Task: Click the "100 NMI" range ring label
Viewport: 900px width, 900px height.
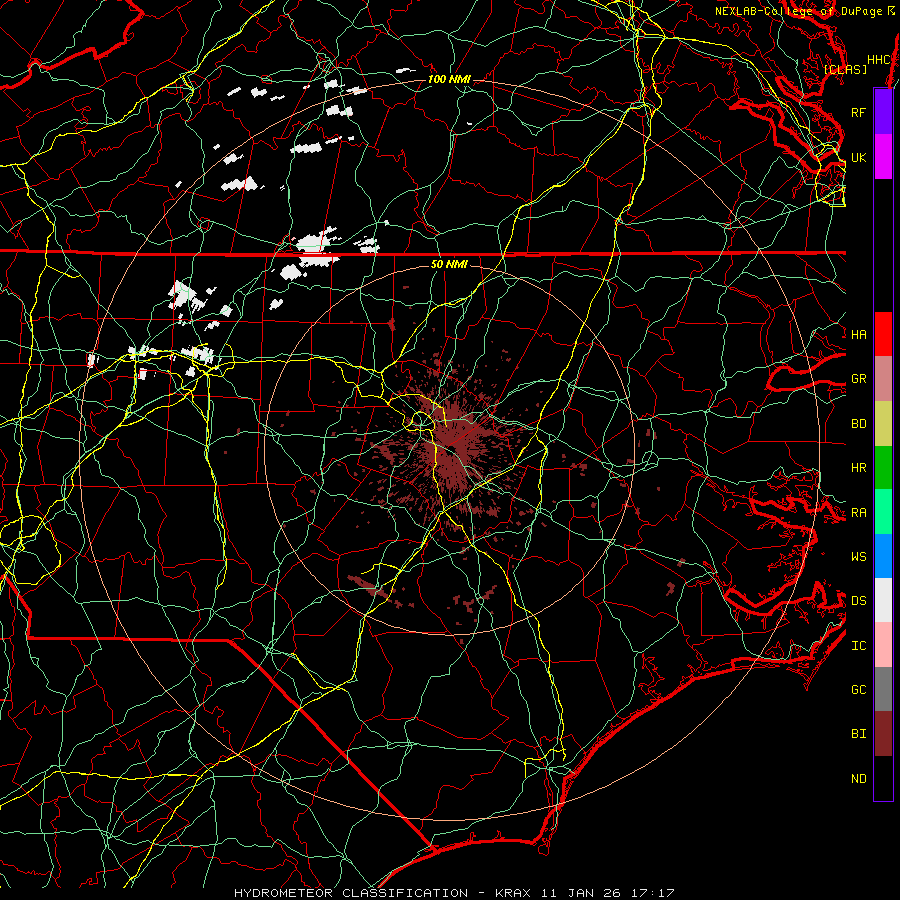Action: pos(449,79)
